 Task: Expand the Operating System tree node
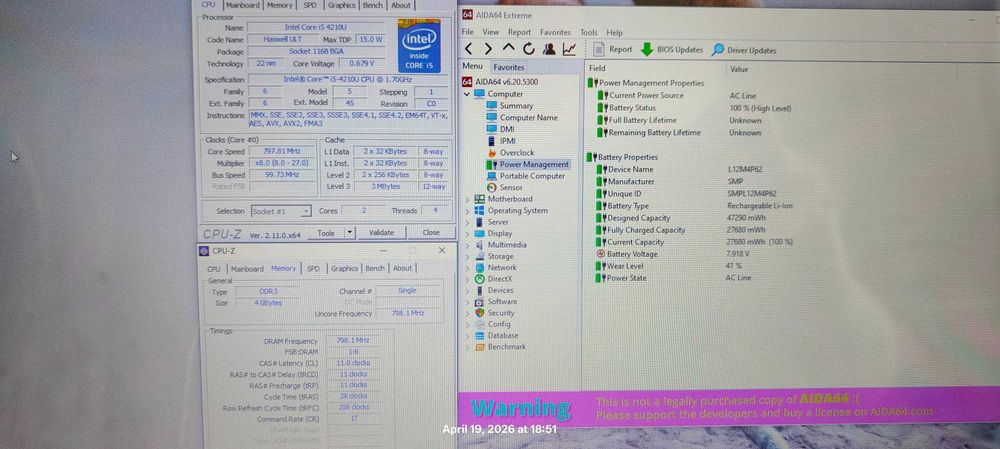[467, 210]
